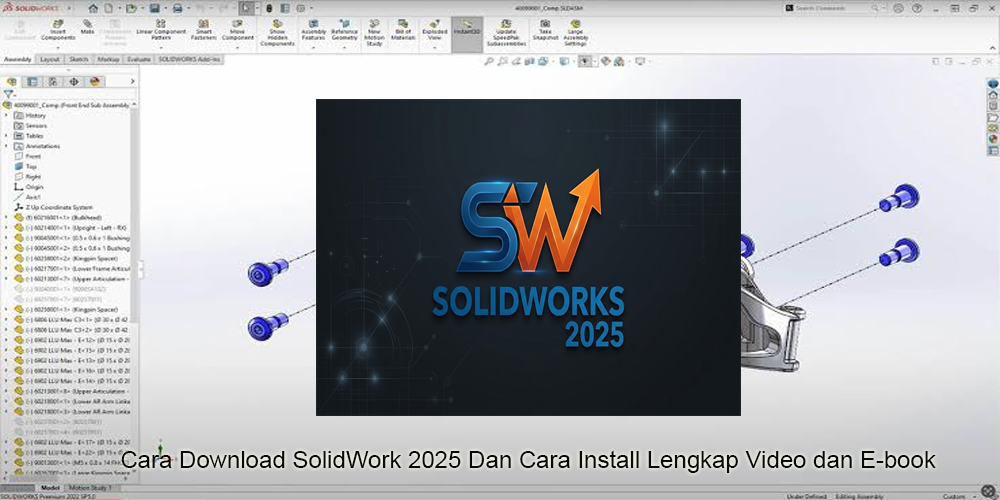Expand the 60216001<1> (Bulkhead) component
Screen dimensions: 1000x500
click(x=6, y=217)
